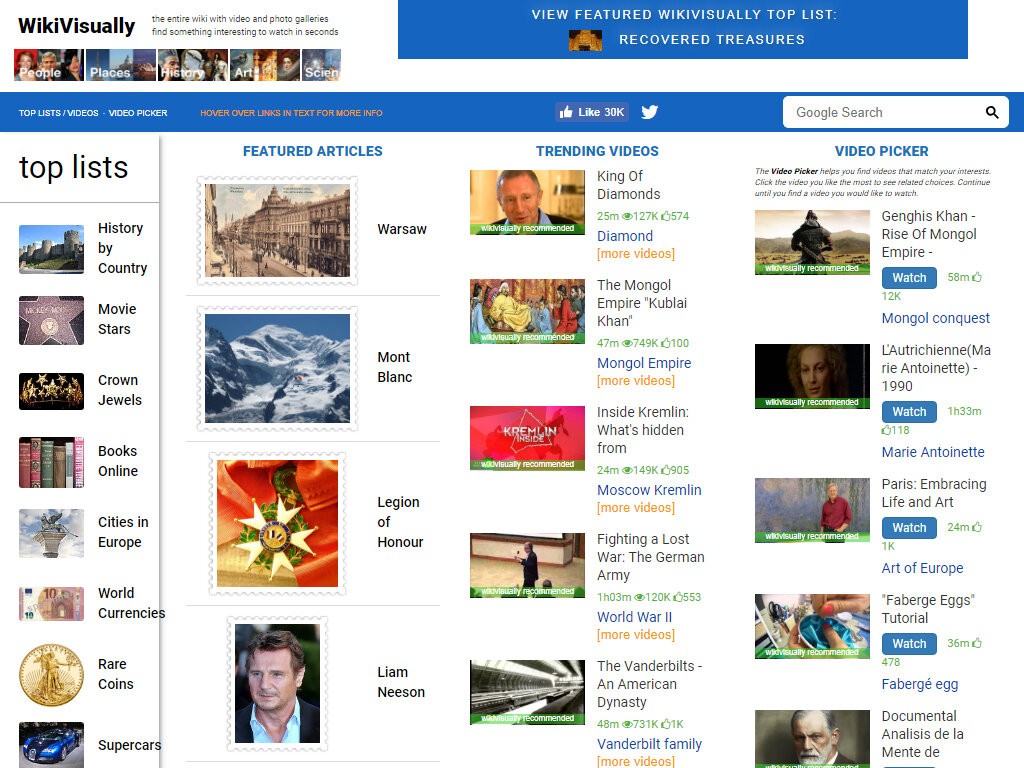1024x768 pixels.
Task: Open the Movie Stars walk-of-fame thumbnail
Action: [52, 320]
